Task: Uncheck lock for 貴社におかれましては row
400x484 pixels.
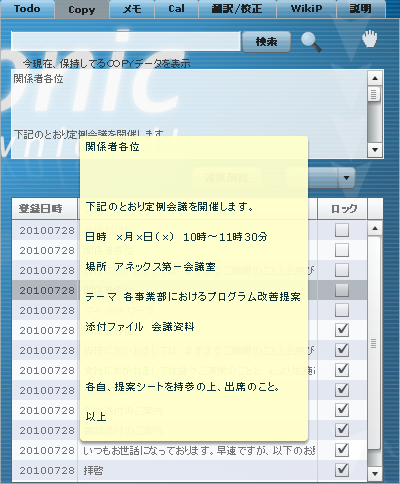Action: tap(342, 370)
